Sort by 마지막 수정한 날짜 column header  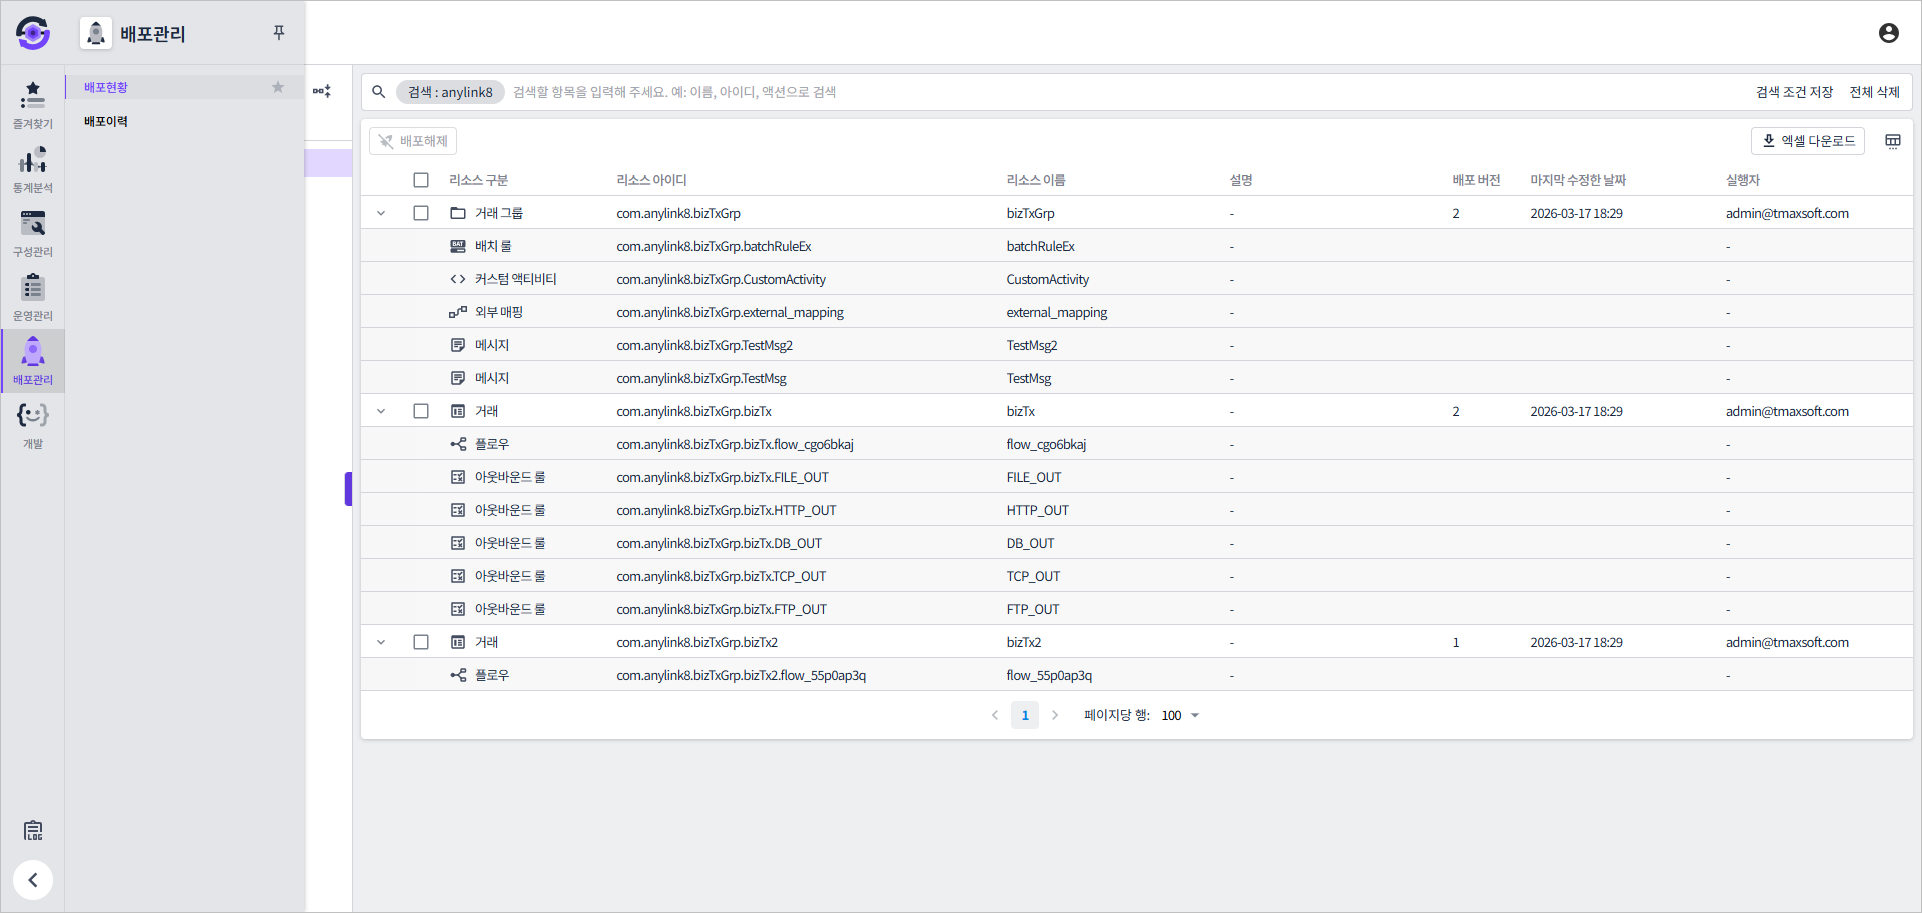pos(1578,180)
